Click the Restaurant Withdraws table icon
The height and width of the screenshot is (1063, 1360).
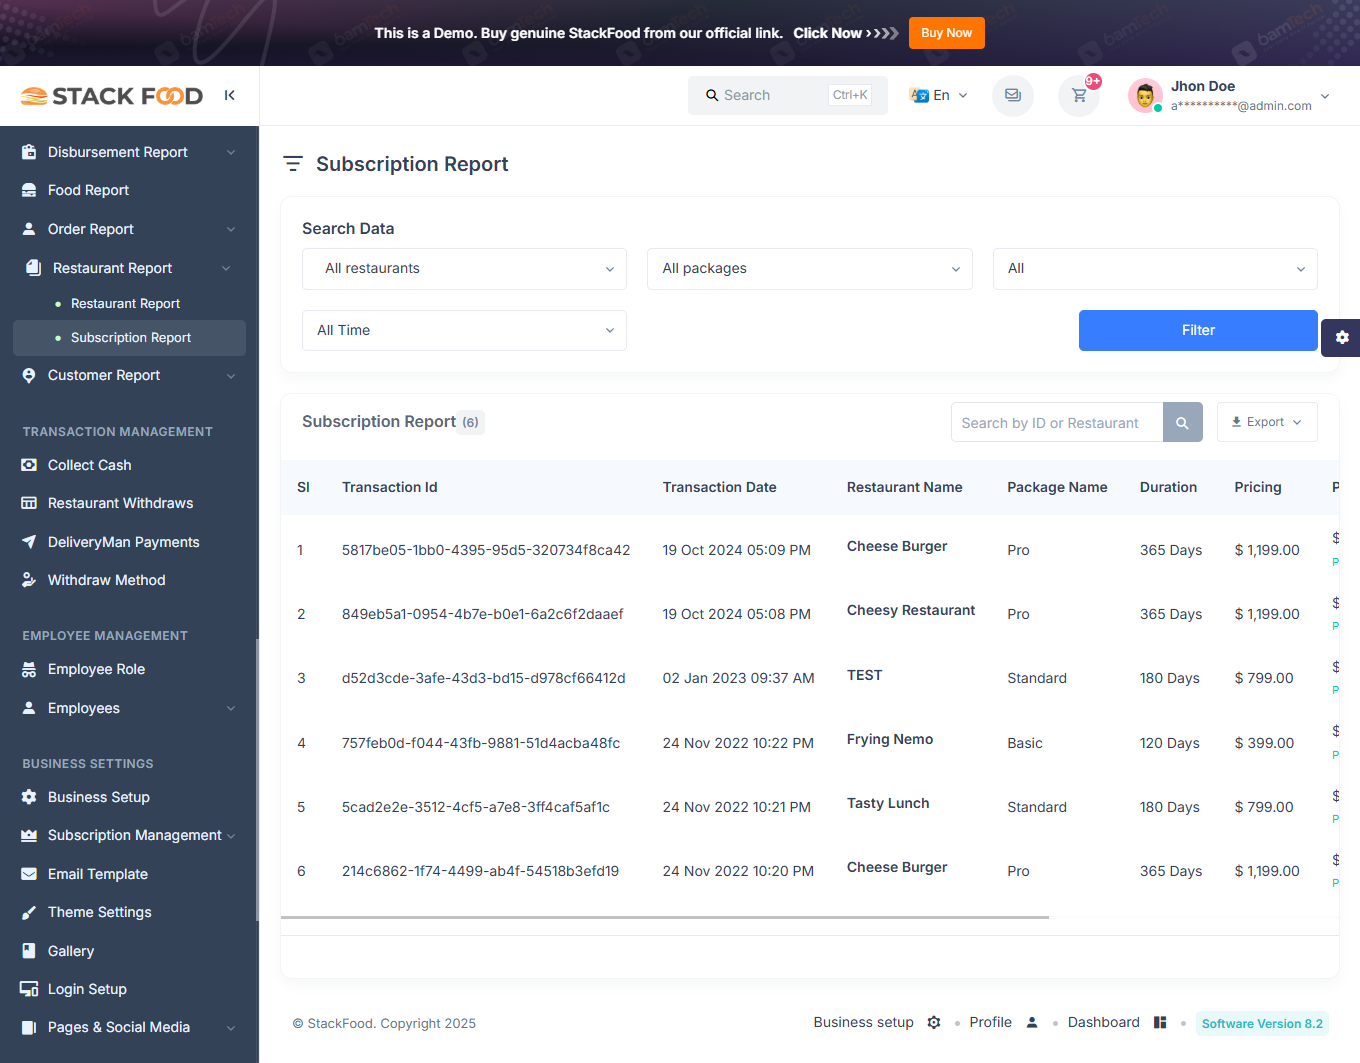pyautogui.click(x=29, y=503)
